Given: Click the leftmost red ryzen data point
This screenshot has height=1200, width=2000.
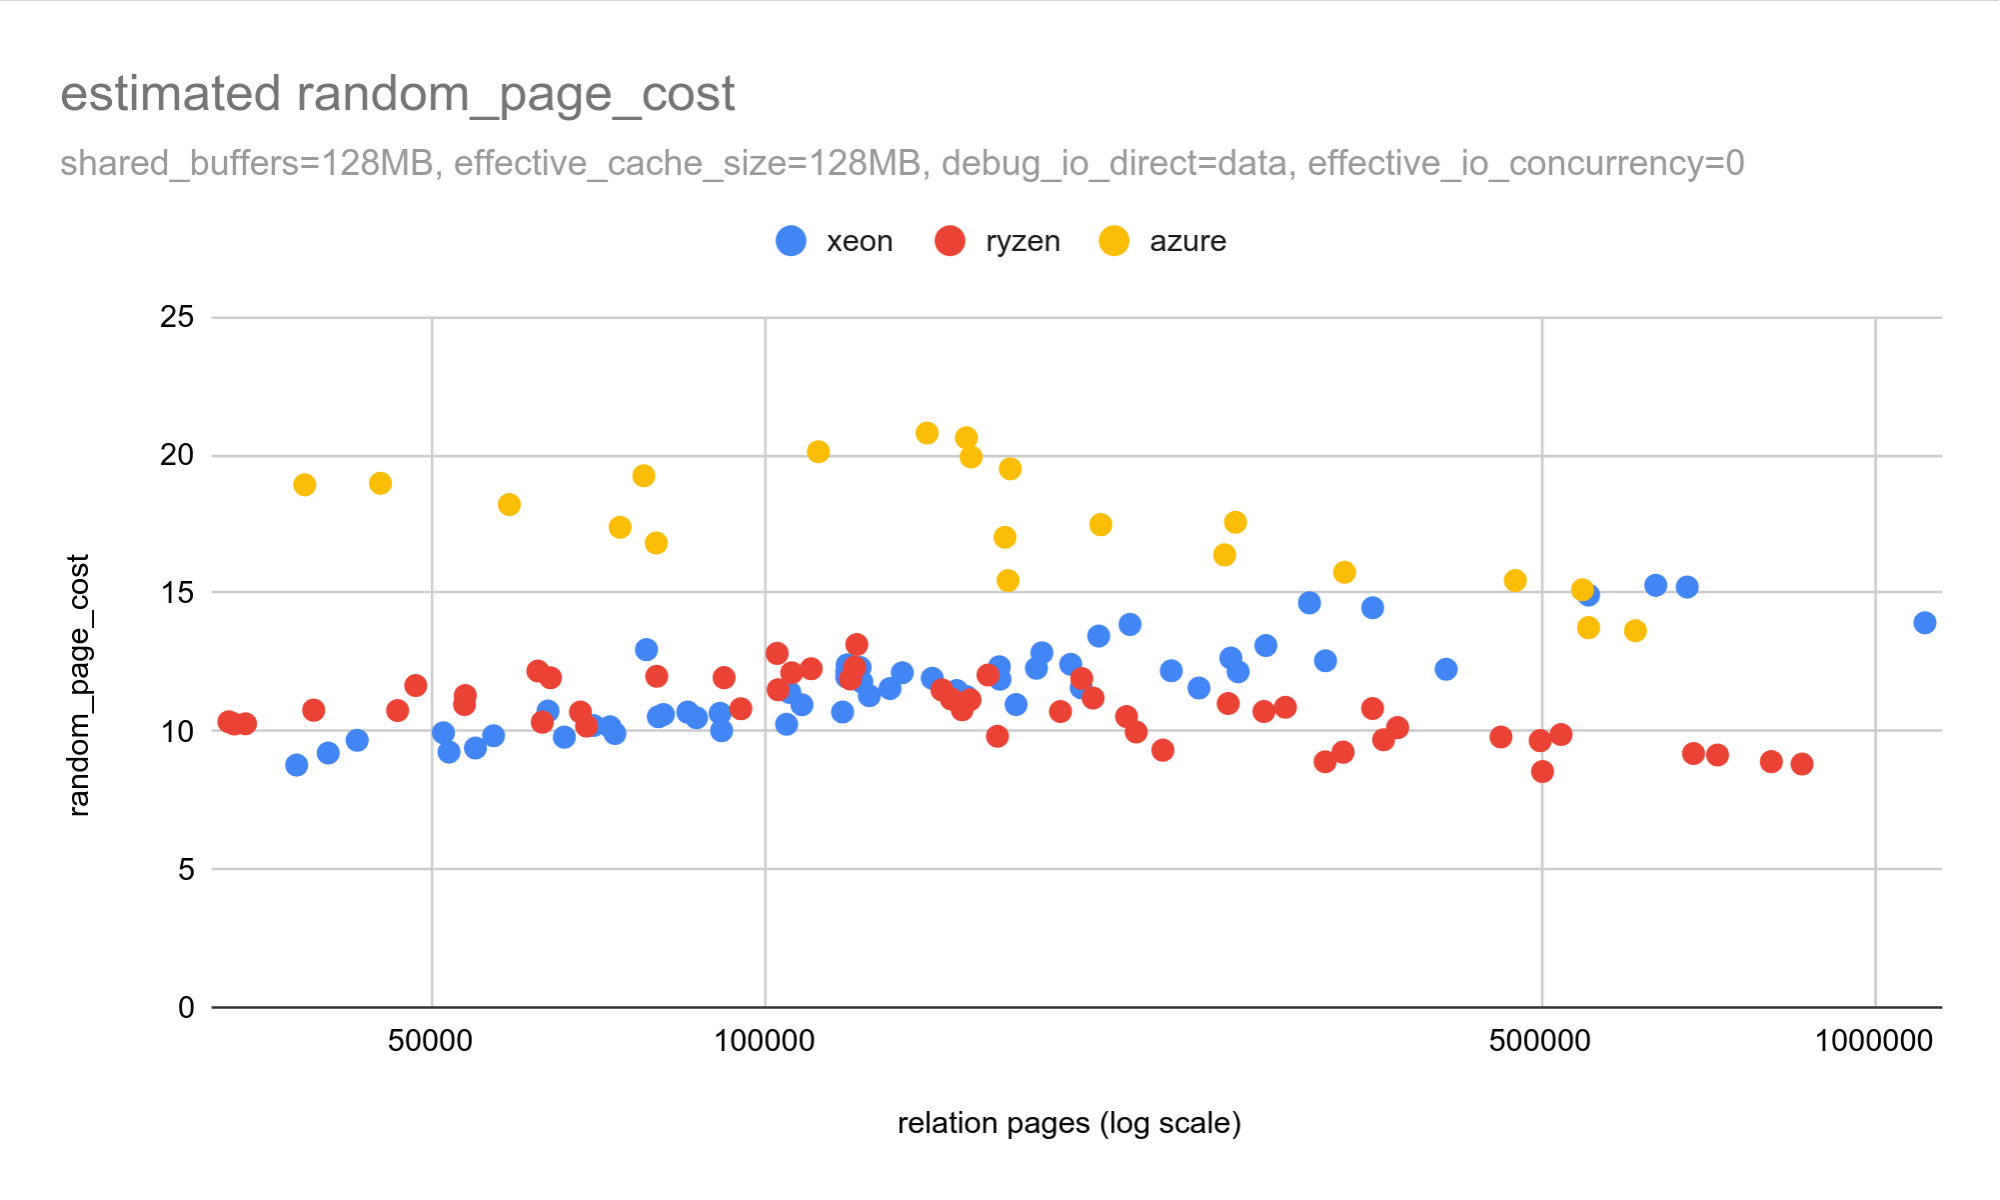Looking at the screenshot, I should (229, 722).
